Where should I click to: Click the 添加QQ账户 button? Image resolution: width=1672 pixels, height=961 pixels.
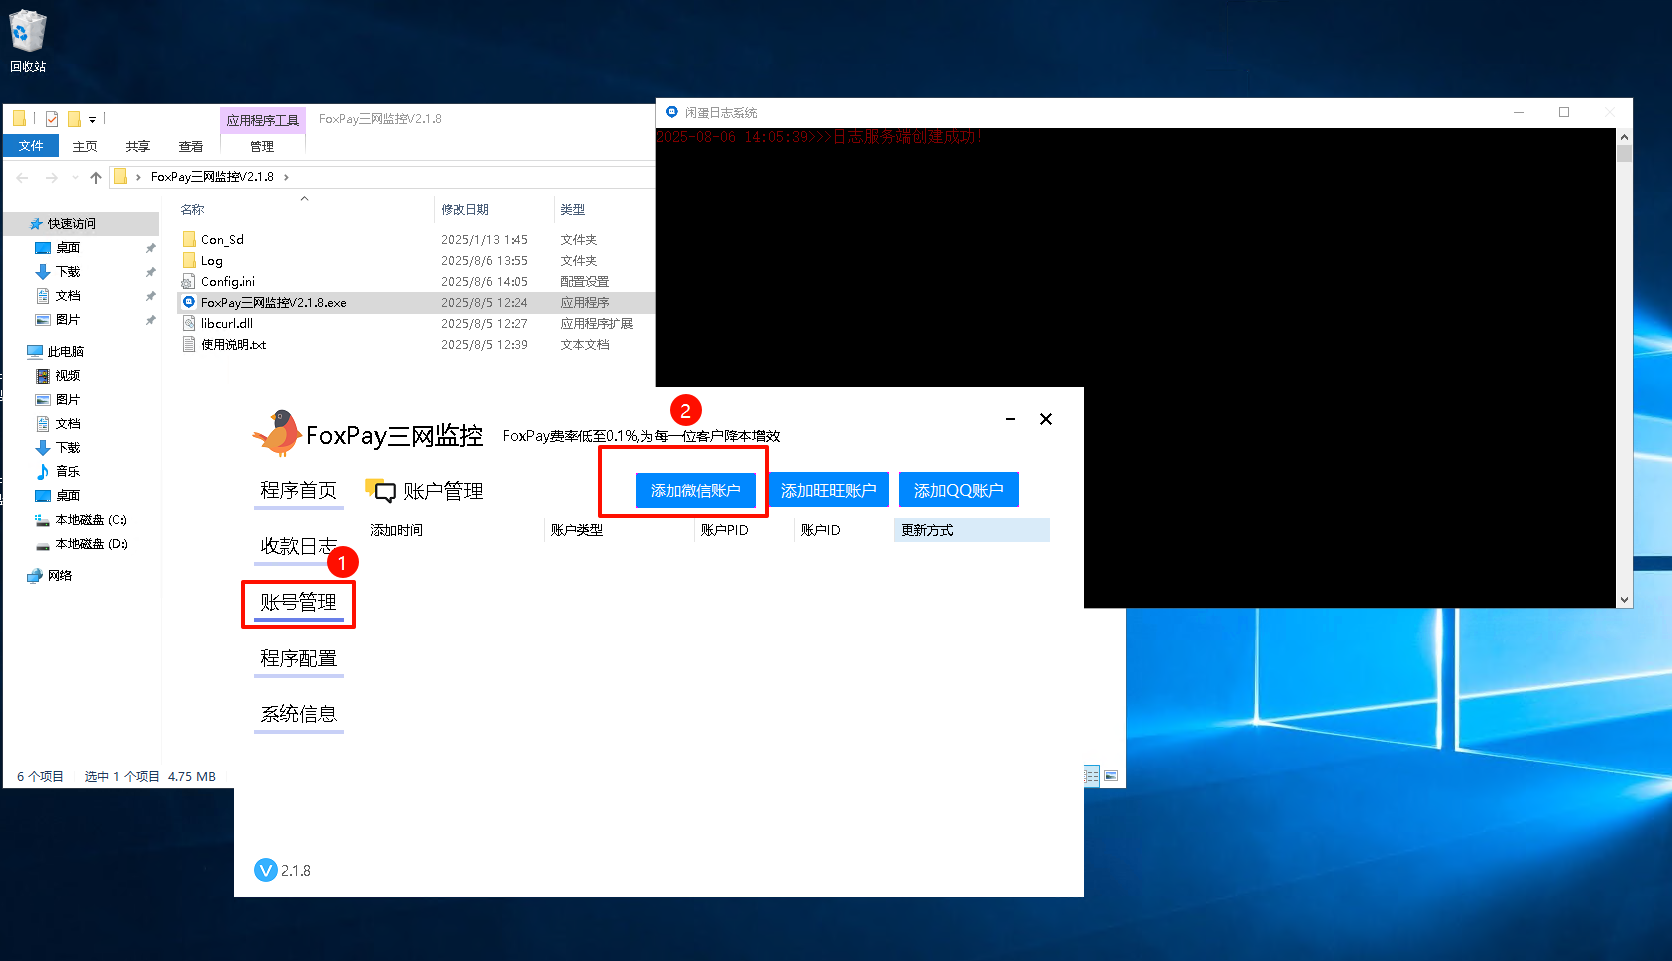[958, 490]
